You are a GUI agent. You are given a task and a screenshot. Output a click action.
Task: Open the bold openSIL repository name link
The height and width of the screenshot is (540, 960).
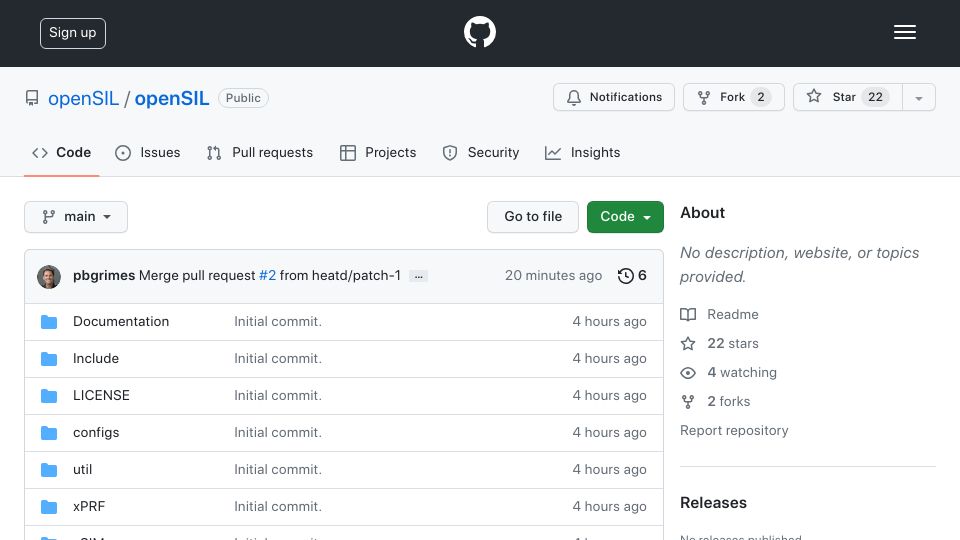click(171, 98)
